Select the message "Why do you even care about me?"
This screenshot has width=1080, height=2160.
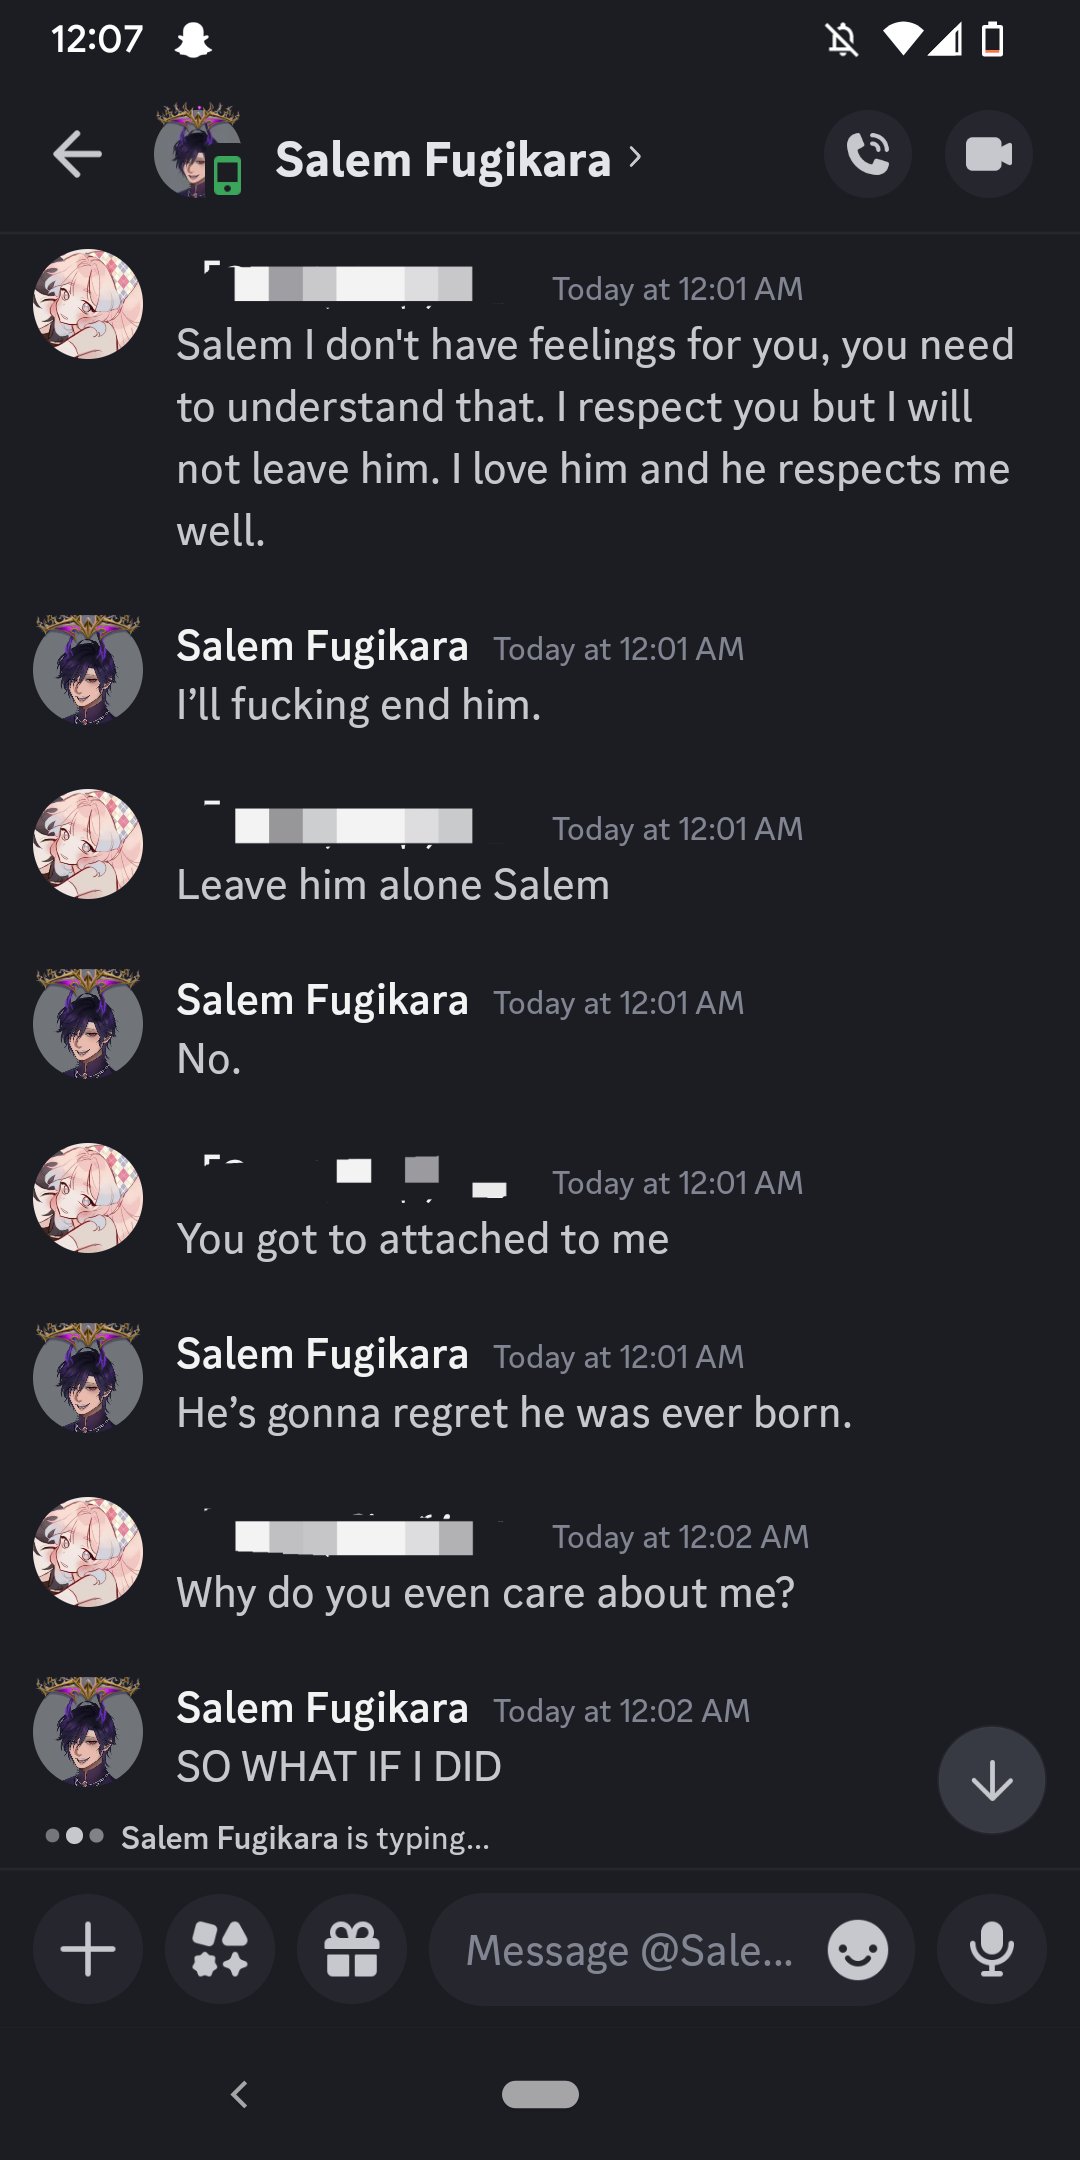(x=485, y=1593)
